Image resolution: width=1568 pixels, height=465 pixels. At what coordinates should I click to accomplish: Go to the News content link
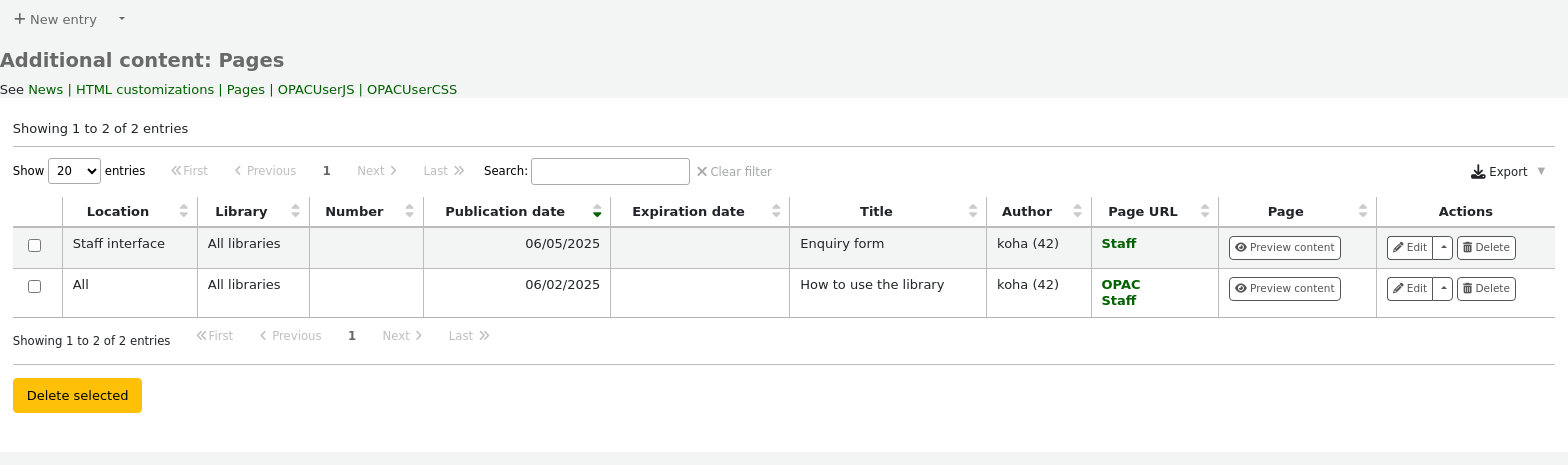pos(45,90)
